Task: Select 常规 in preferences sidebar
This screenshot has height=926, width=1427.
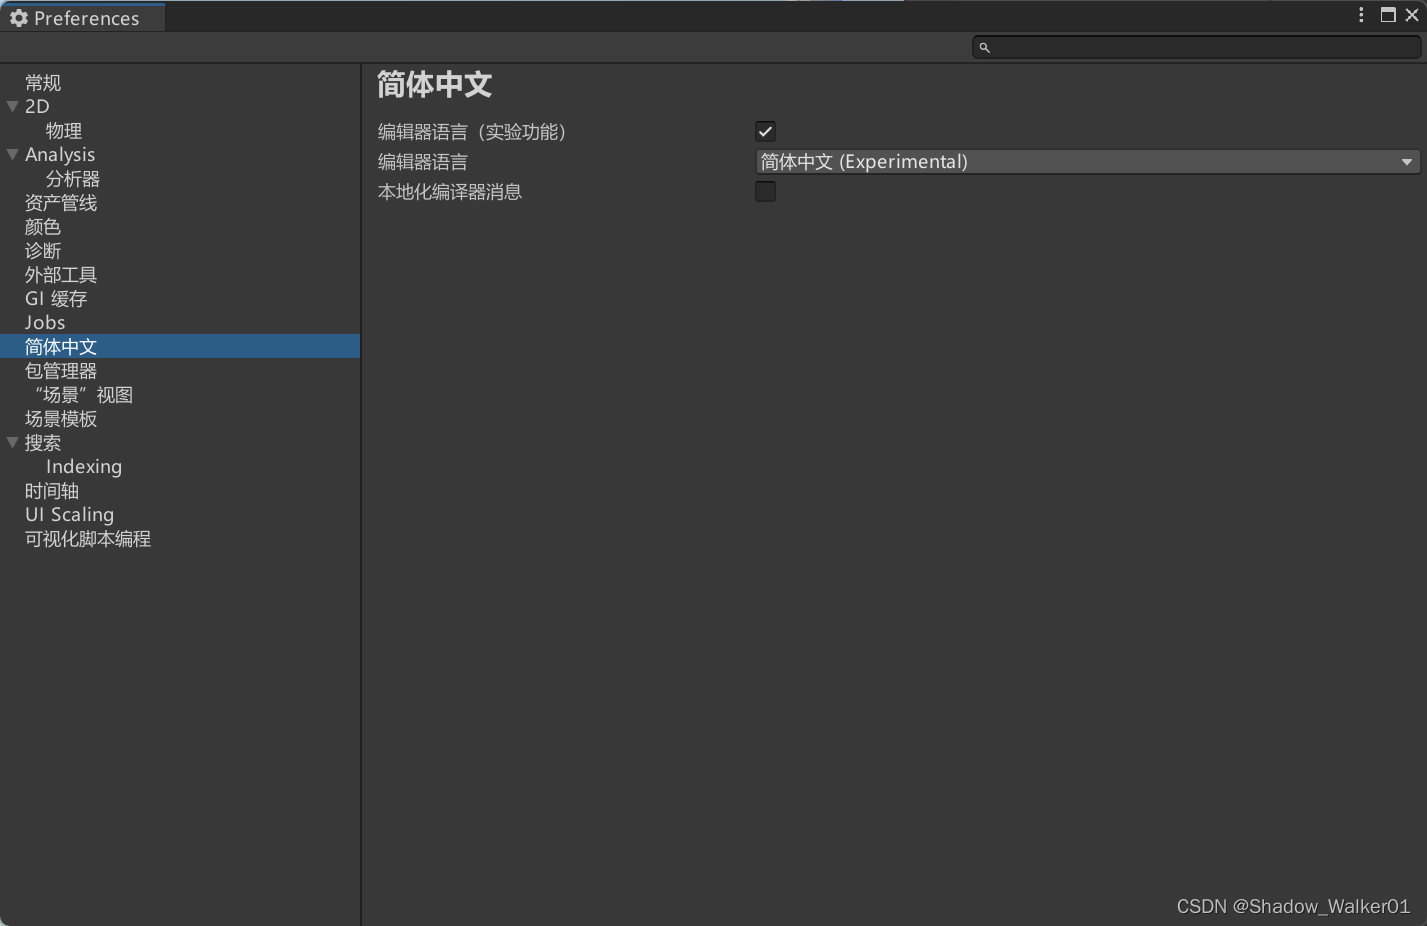Action: (x=42, y=82)
